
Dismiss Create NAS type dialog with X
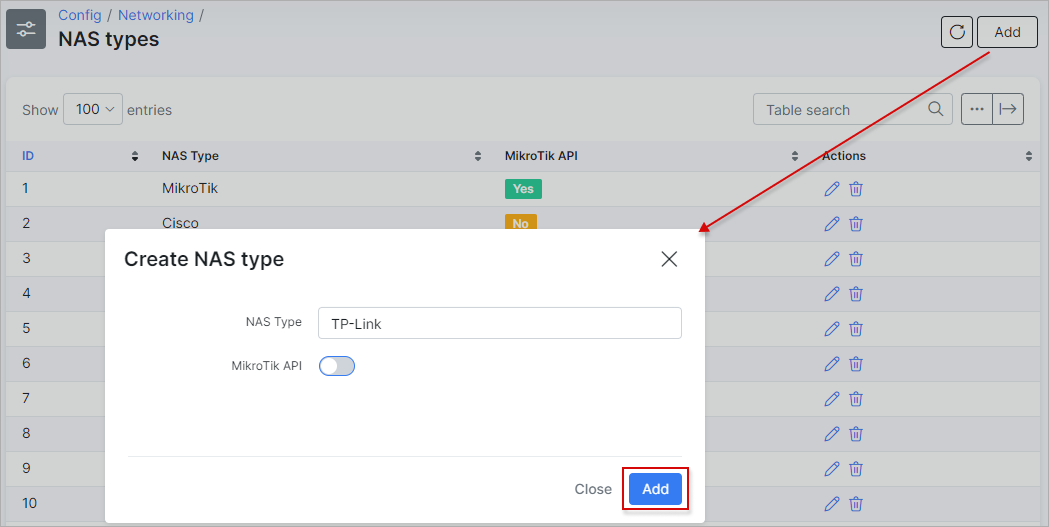coord(669,259)
